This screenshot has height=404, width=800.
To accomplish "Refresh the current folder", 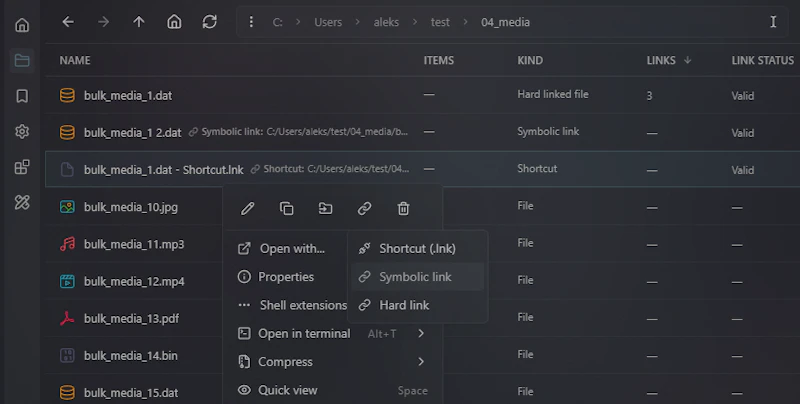I will [x=210, y=22].
